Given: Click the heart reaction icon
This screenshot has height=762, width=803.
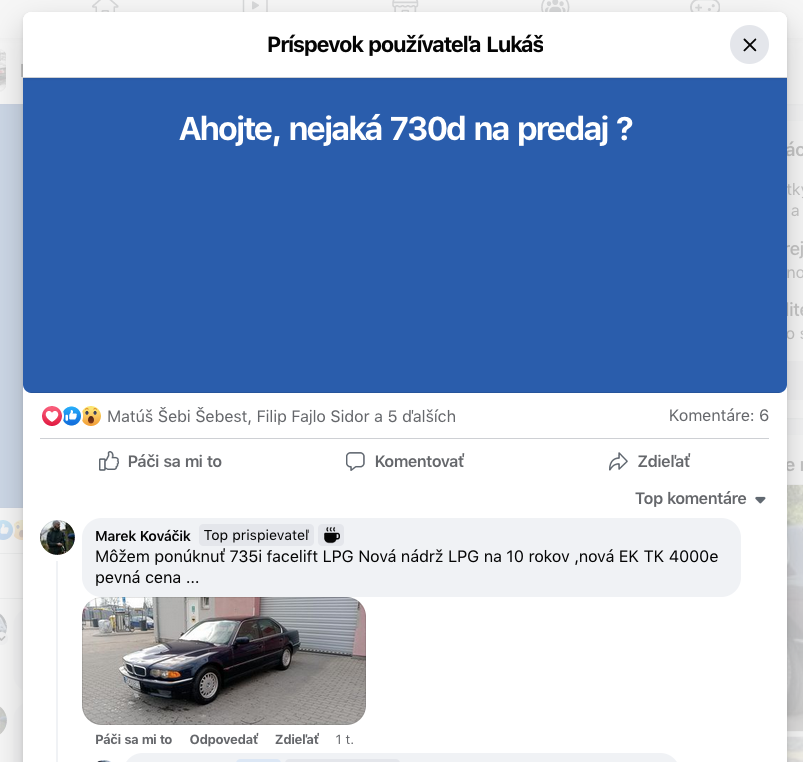Looking at the screenshot, I should [51, 416].
